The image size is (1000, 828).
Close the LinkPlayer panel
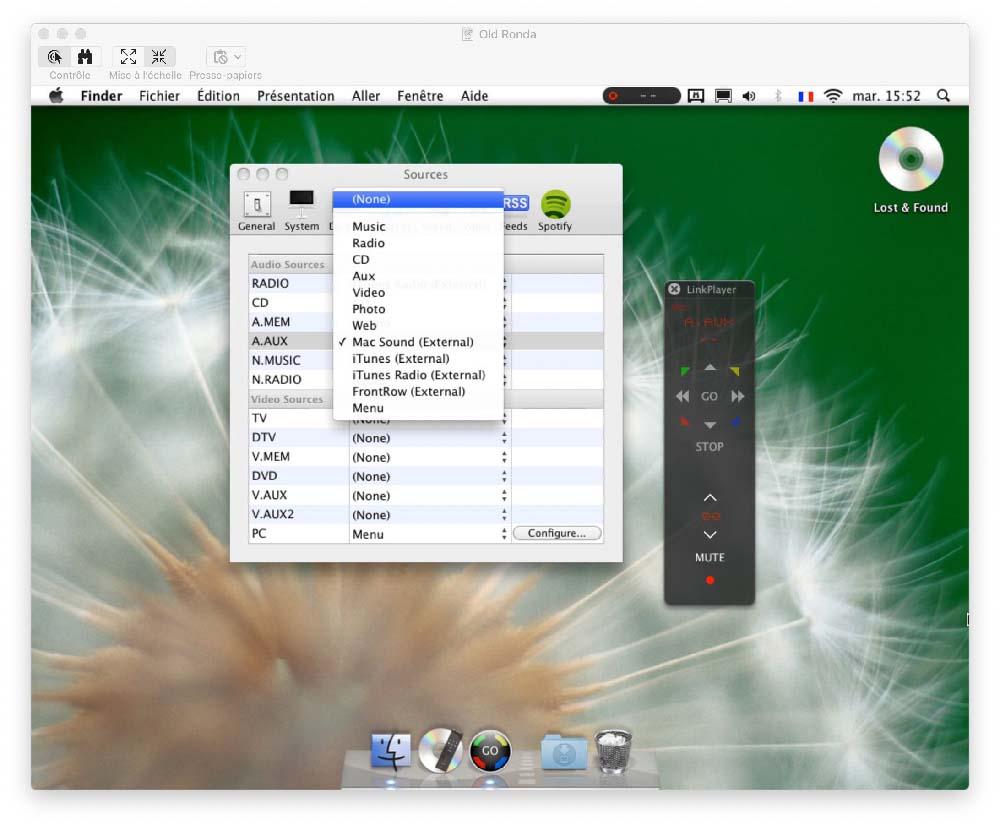click(x=674, y=289)
